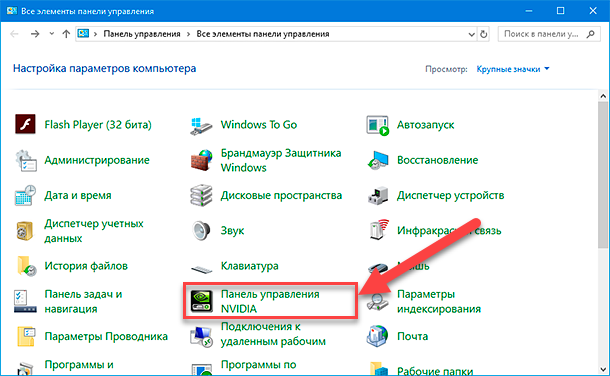
Task: Click the vertical scrollbar thumb
Action: [x=603, y=175]
